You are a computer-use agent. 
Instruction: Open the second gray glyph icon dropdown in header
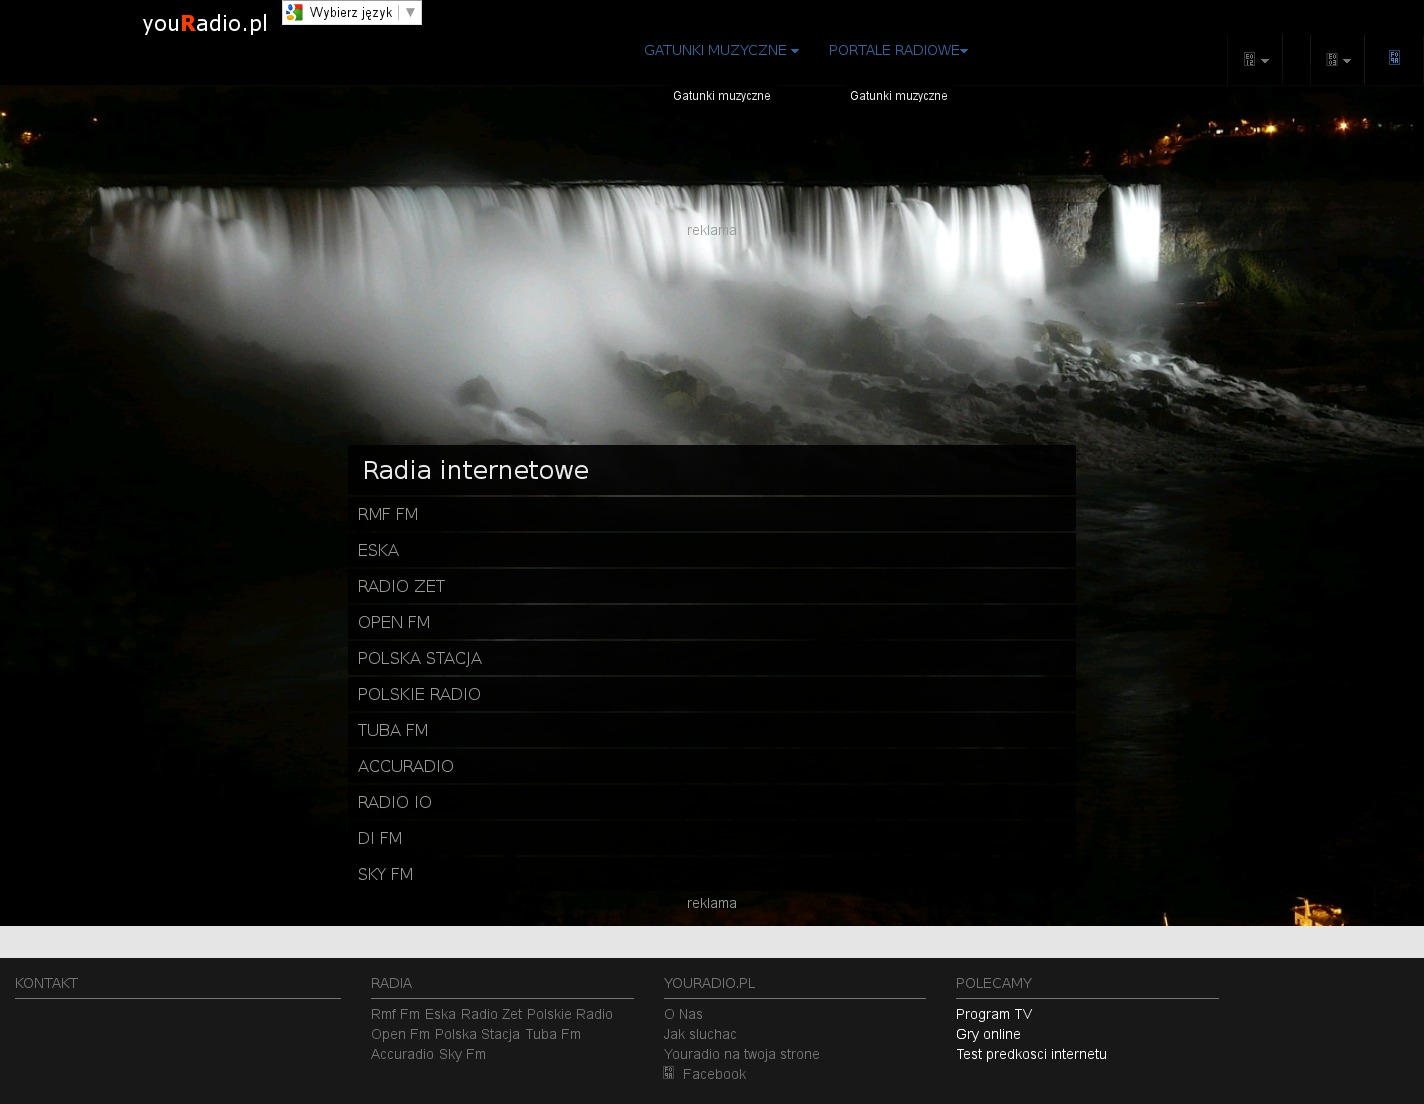coord(1337,60)
